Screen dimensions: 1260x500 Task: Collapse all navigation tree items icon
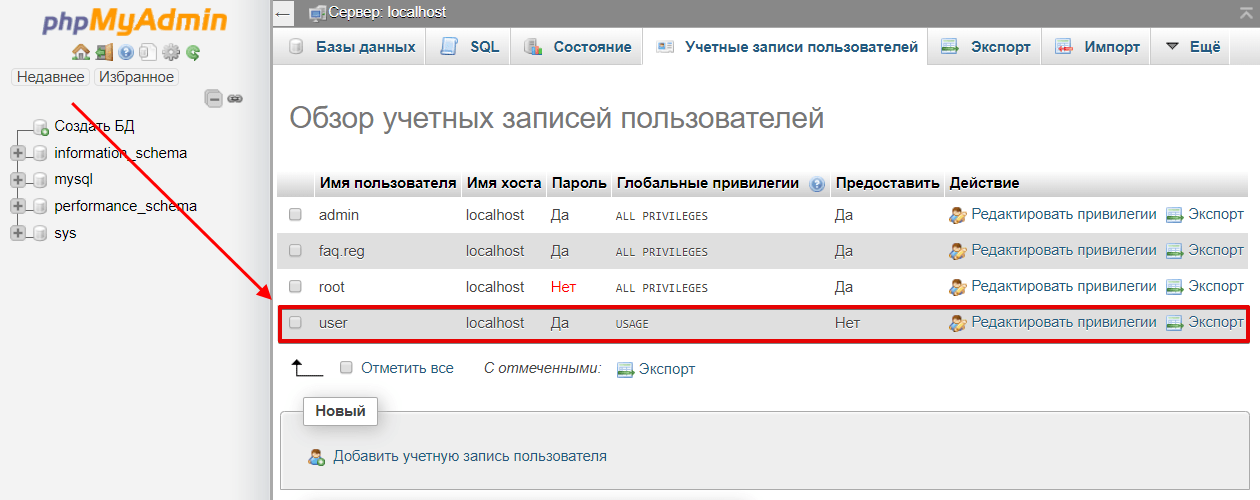(x=213, y=98)
